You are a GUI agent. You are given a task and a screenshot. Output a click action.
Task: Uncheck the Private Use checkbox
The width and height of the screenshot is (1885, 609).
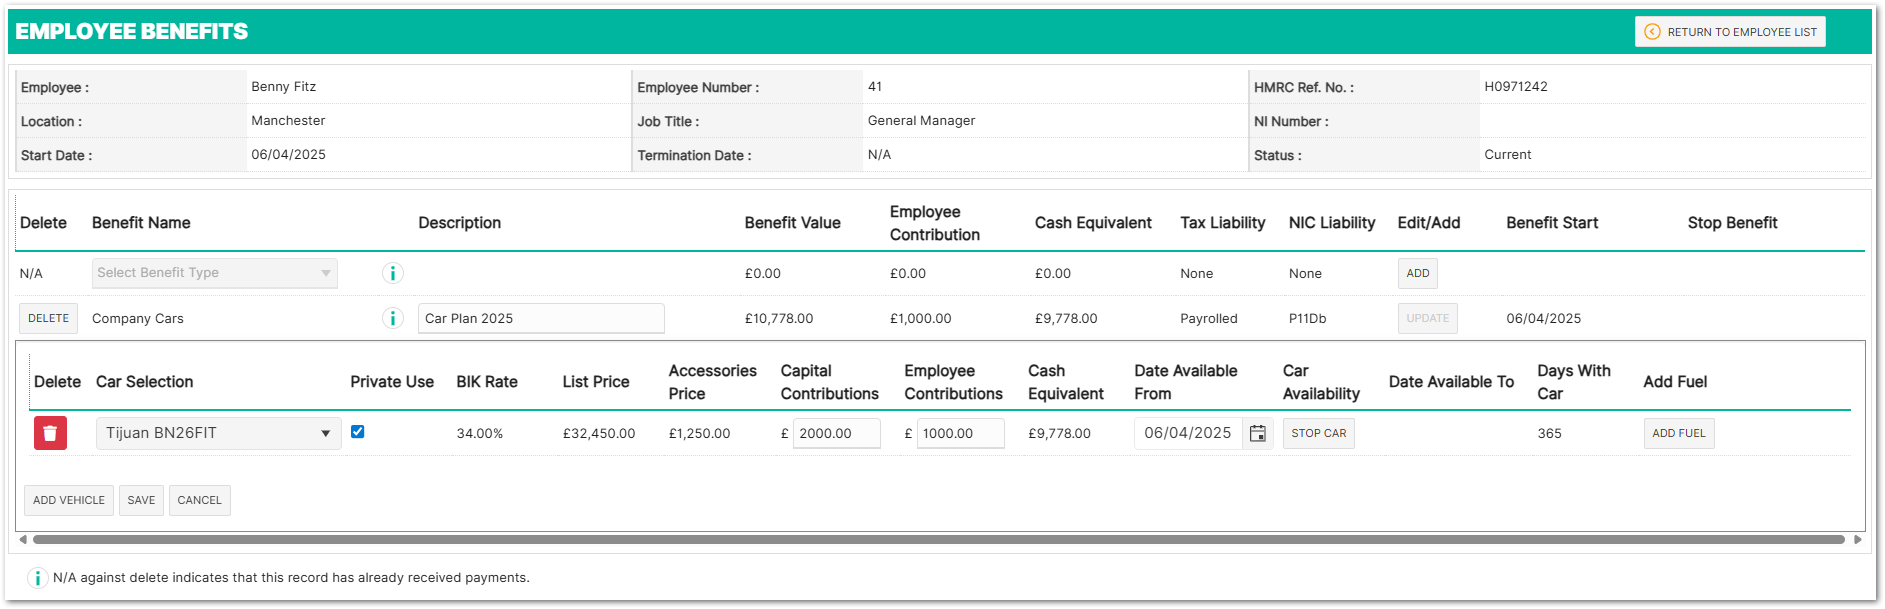click(x=357, y=432)
